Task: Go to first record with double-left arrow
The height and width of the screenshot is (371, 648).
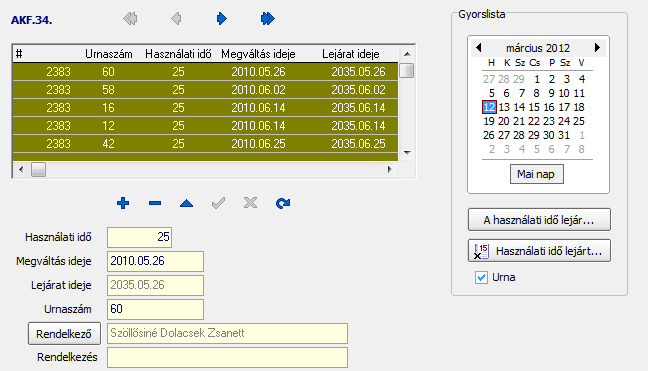Action: pyautogui.click(x=130, y=19)
